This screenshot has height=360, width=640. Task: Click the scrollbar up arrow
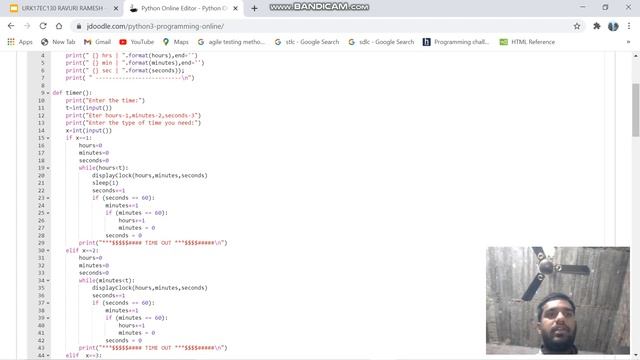pyautogui.click(x=636, y=56)
